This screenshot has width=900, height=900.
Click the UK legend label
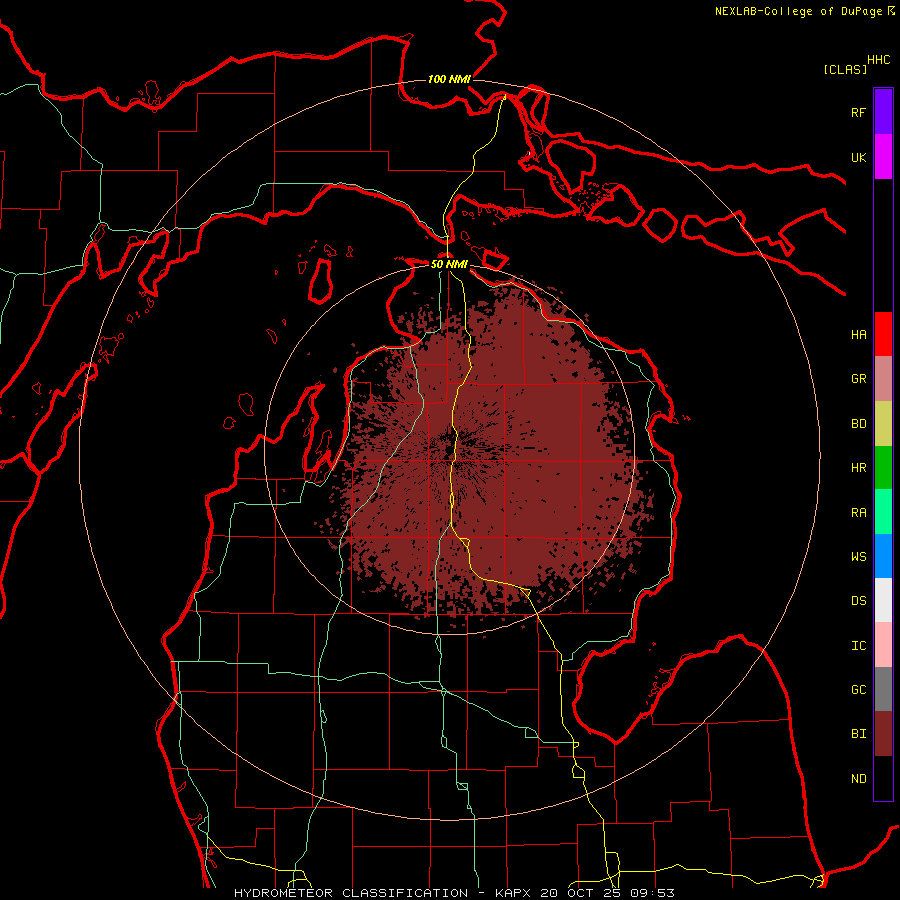click(858, 157)
